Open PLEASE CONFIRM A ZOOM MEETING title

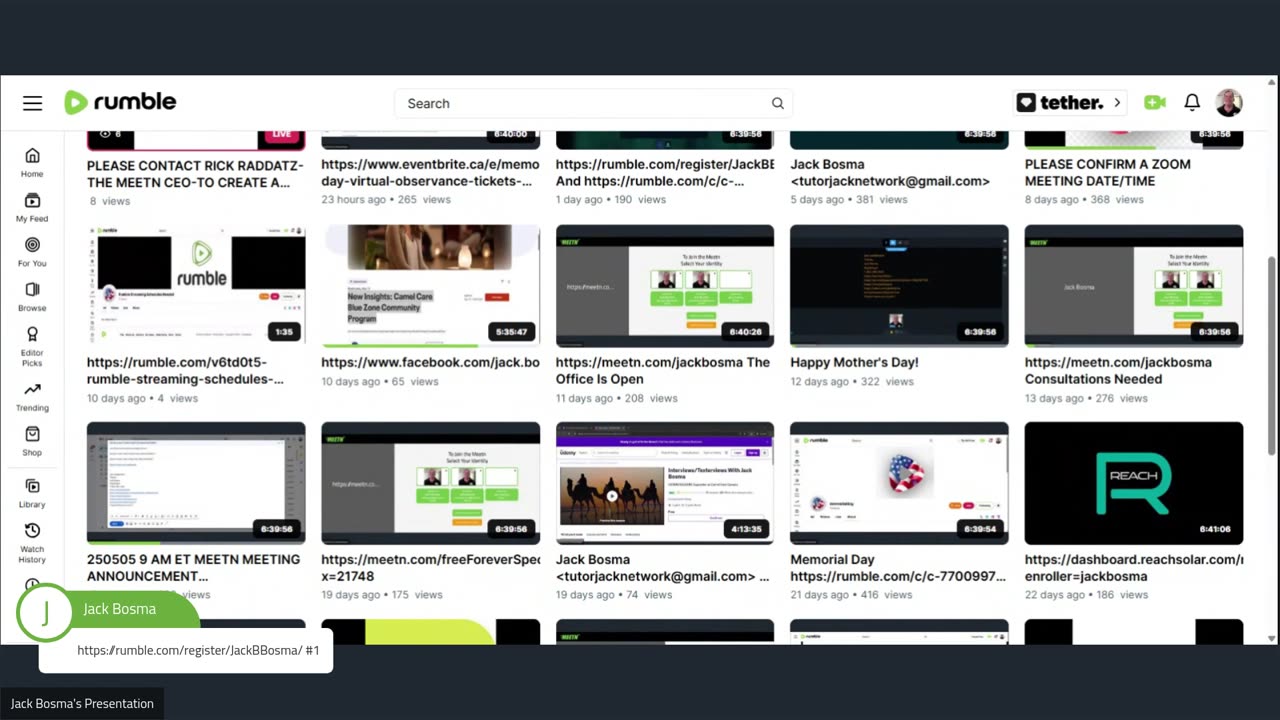click(1108, 172)
